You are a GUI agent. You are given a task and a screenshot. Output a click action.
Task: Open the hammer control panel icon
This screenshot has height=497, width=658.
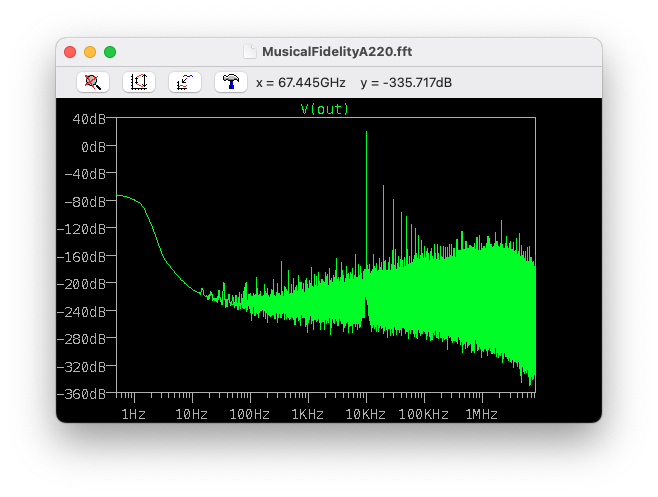pyautogui.click(x=231, y=82)
